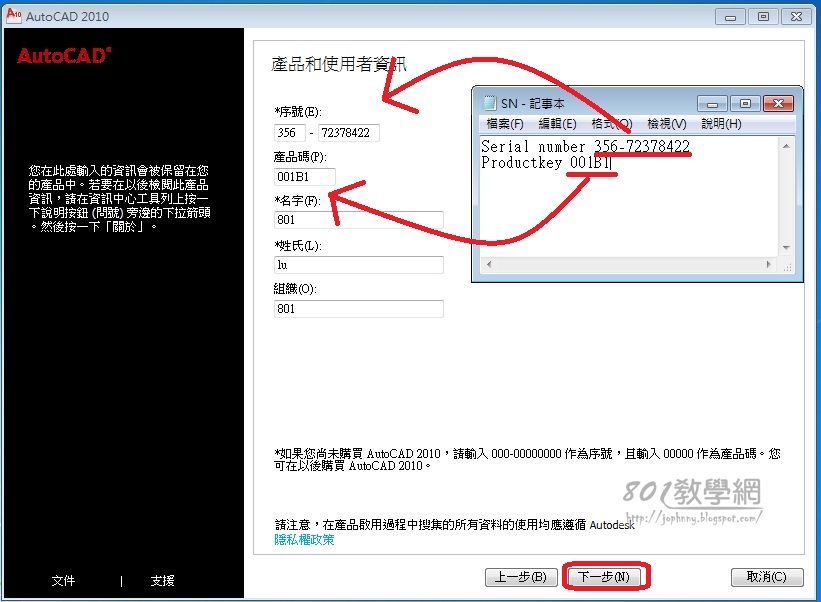Viewport: 821px width, 602px height.
Task: Click Notepad horizontal scrollbar right arrow
Action: tap(769, 265)
